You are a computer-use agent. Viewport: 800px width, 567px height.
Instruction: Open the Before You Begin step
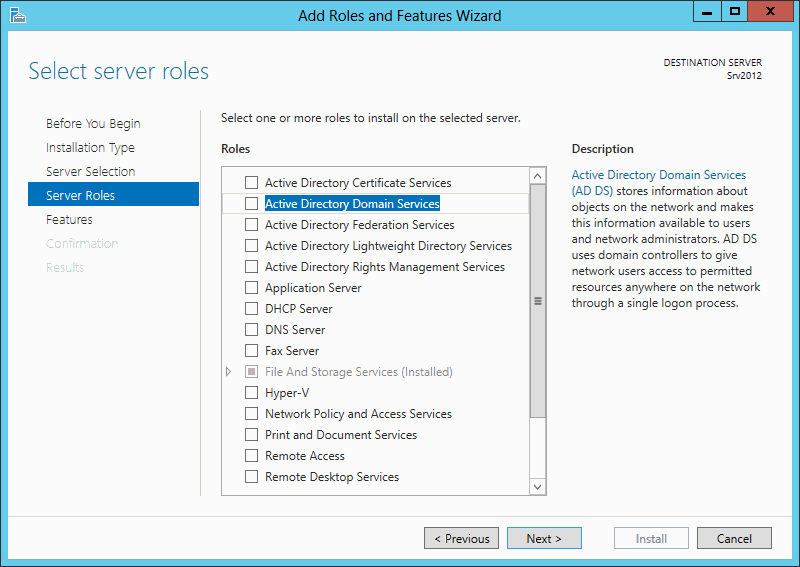coord(93,124)
